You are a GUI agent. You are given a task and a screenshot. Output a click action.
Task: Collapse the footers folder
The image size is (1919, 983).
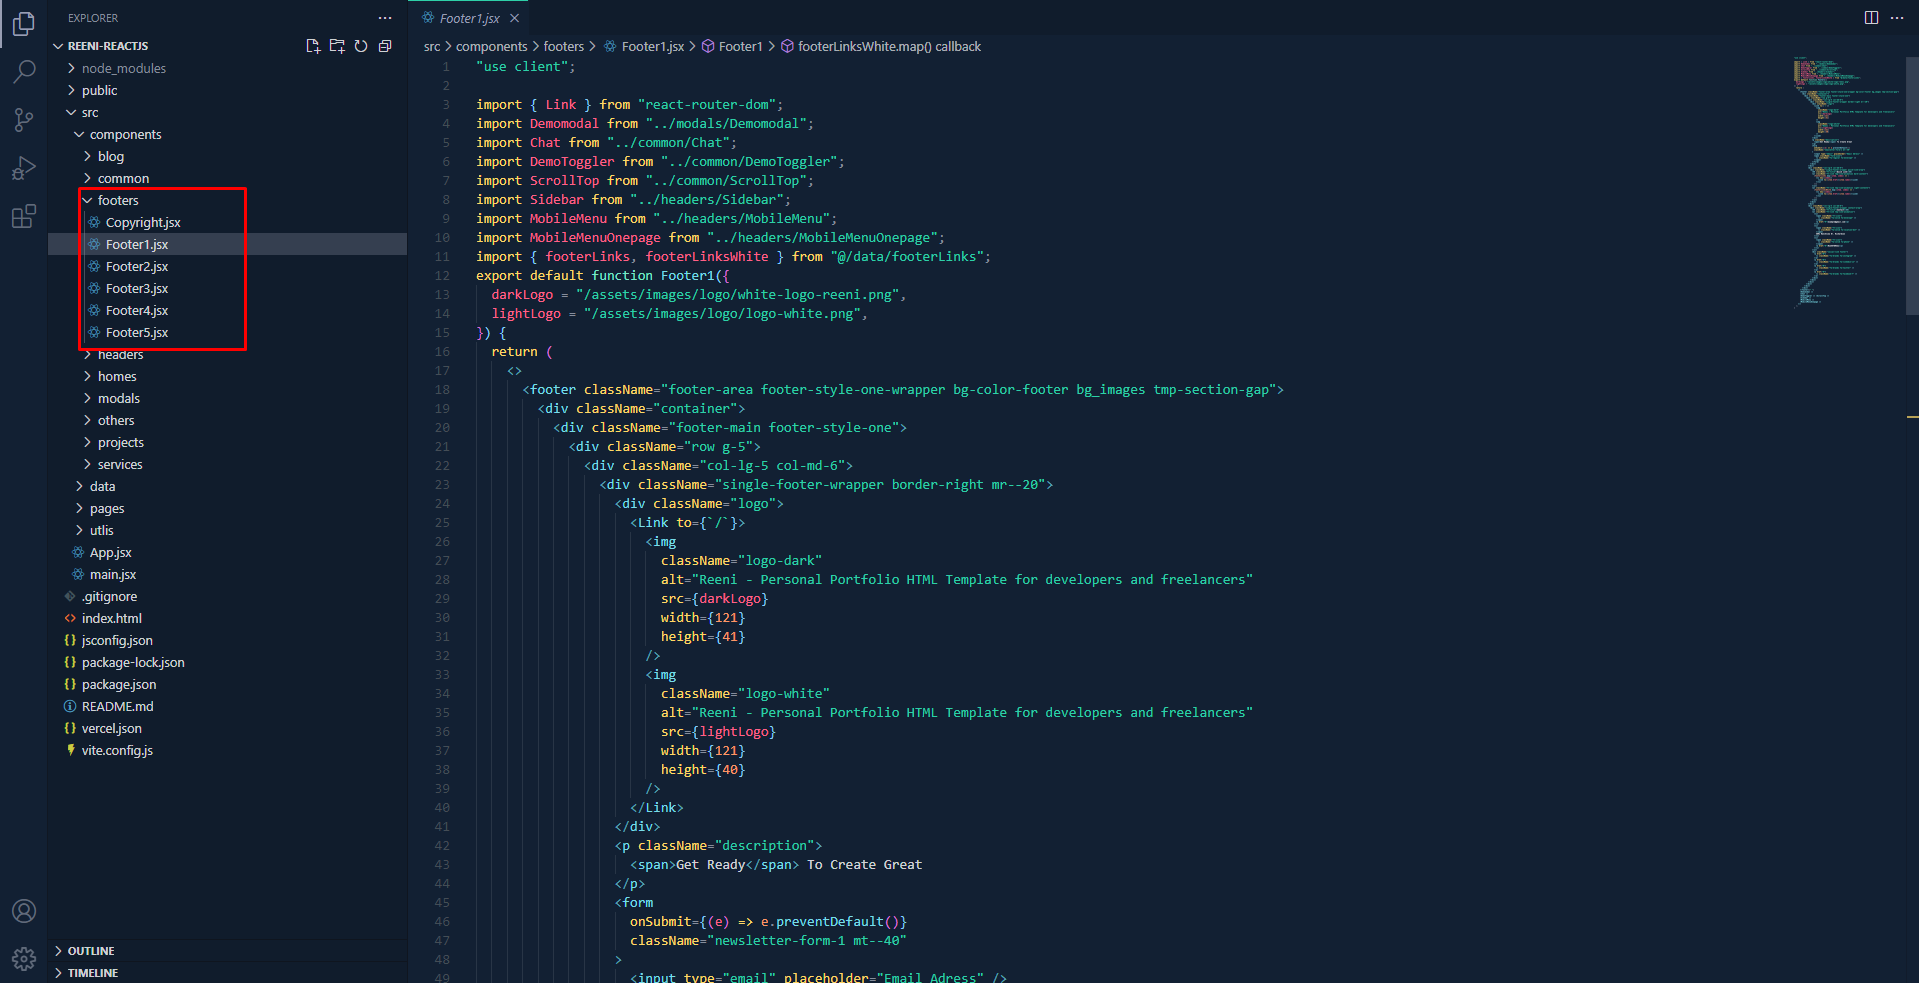pos(117,200)
